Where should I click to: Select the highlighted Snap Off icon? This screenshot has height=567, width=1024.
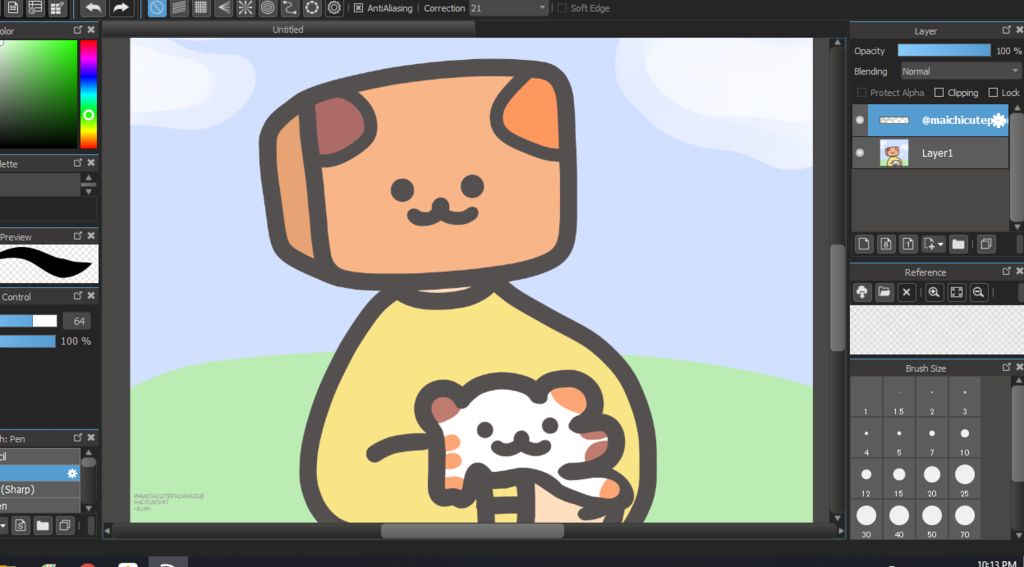pyautogui.click(x=157, y=8)
